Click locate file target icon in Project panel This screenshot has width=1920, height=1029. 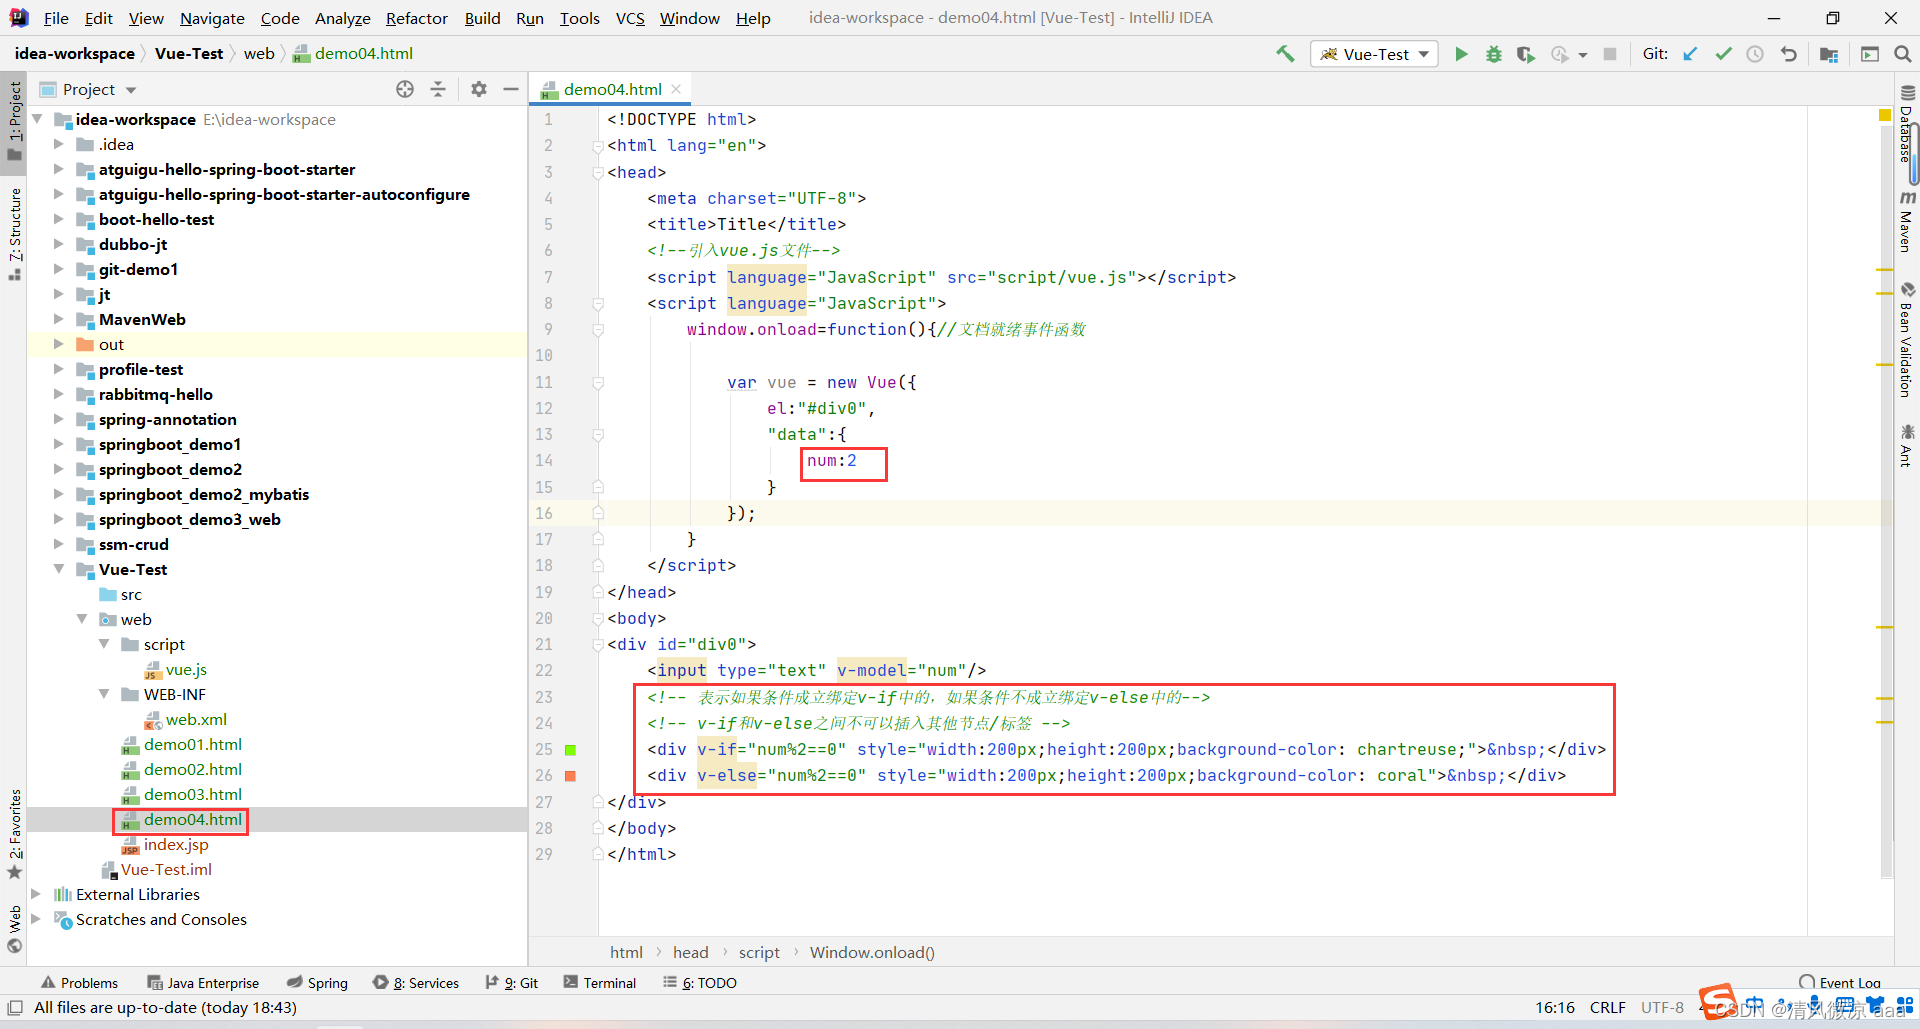405,89
